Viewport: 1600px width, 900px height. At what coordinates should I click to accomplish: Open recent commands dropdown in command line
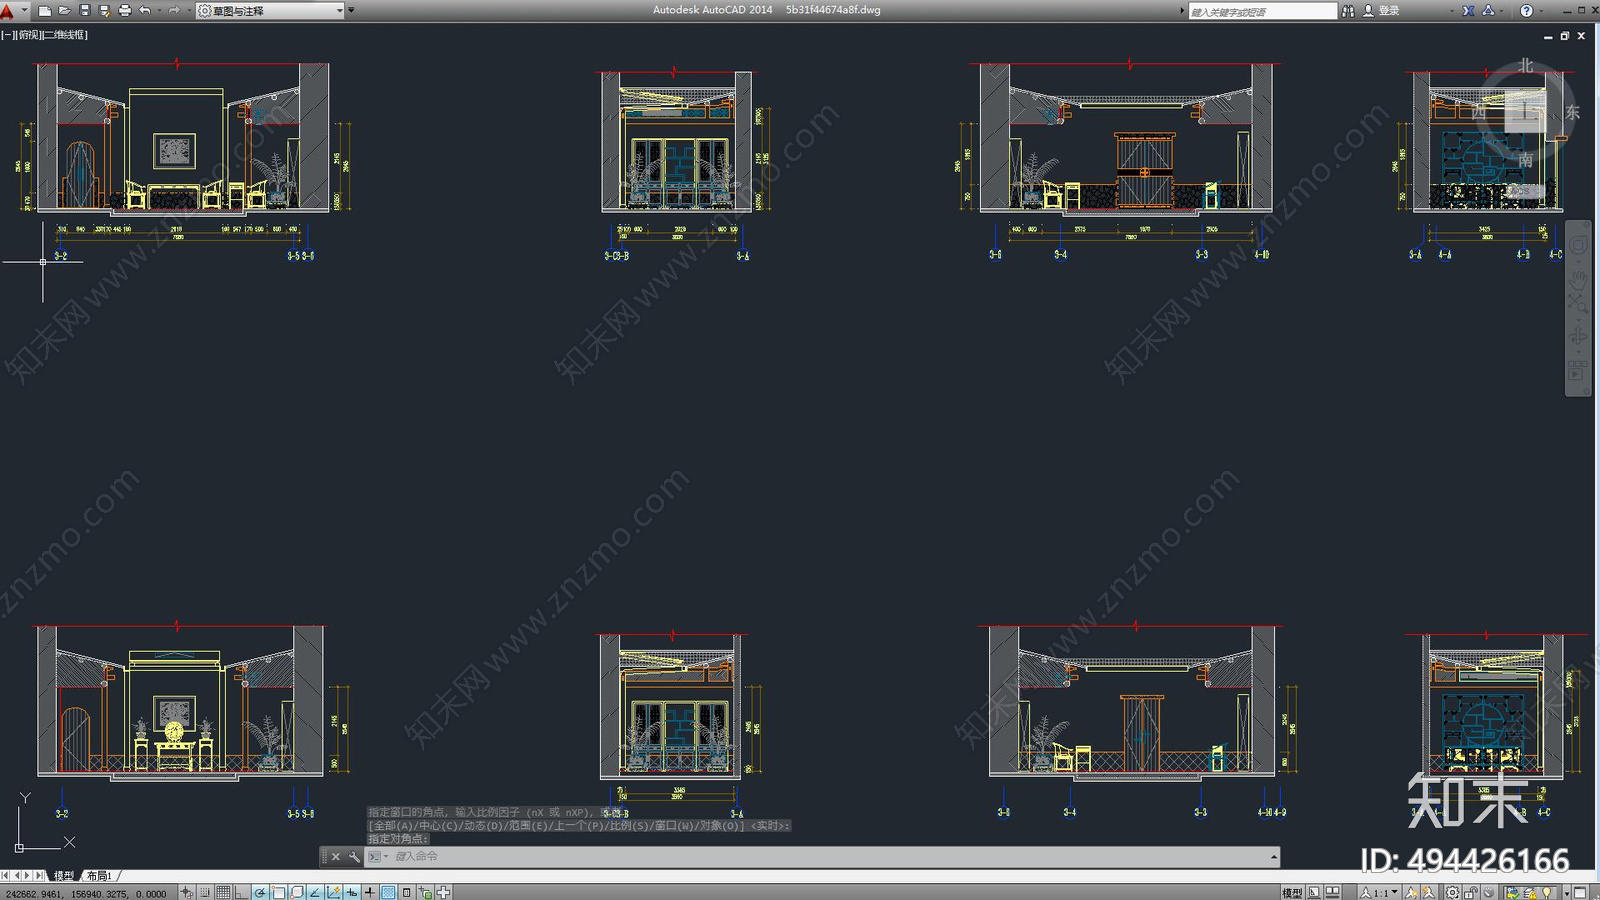(x=378, y=857)
